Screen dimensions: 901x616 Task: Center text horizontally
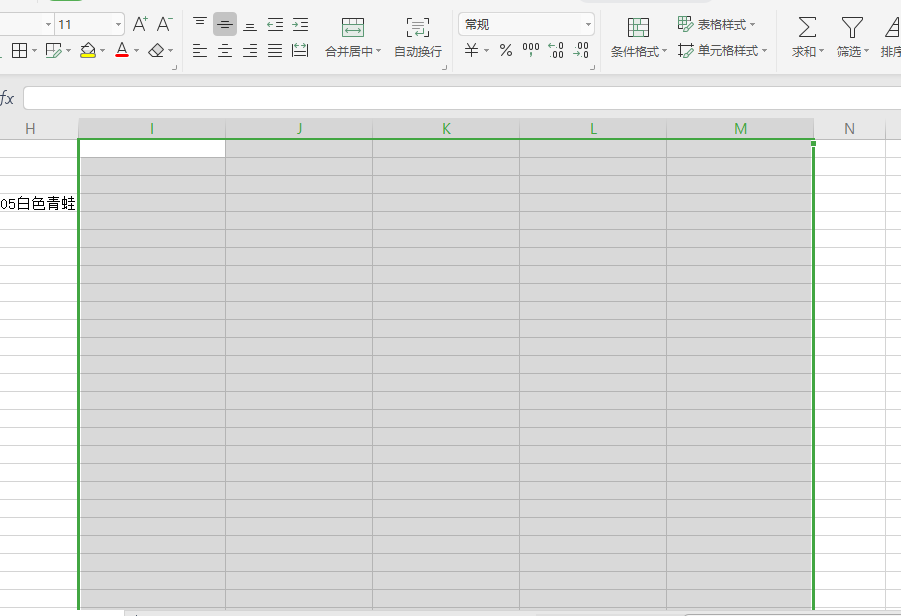click(x=225, y=51)
